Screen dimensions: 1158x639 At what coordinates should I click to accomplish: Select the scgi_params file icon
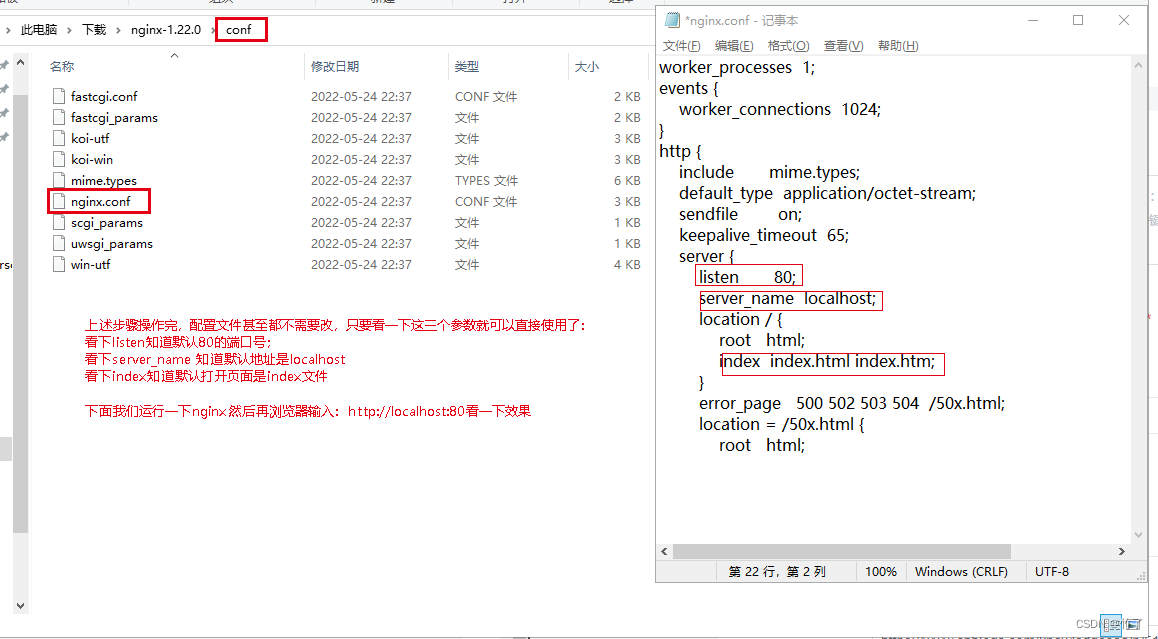tap(59, 222)
